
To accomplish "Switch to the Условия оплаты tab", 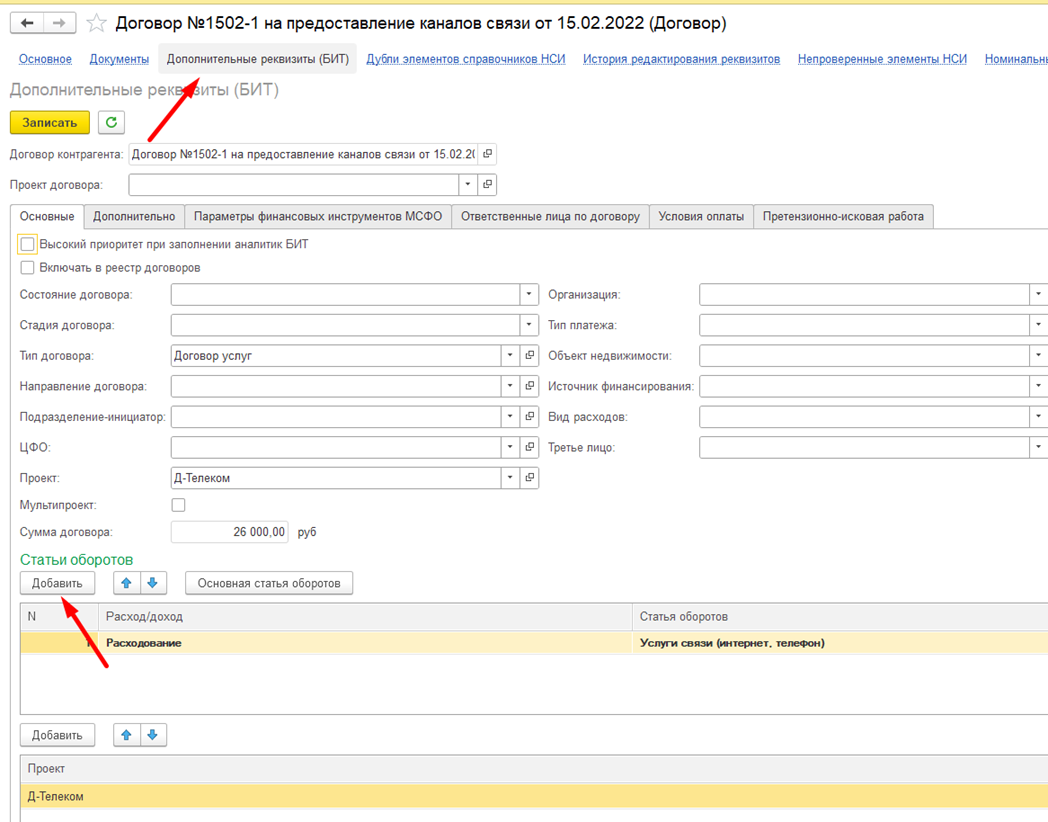I will coord(700,216).
